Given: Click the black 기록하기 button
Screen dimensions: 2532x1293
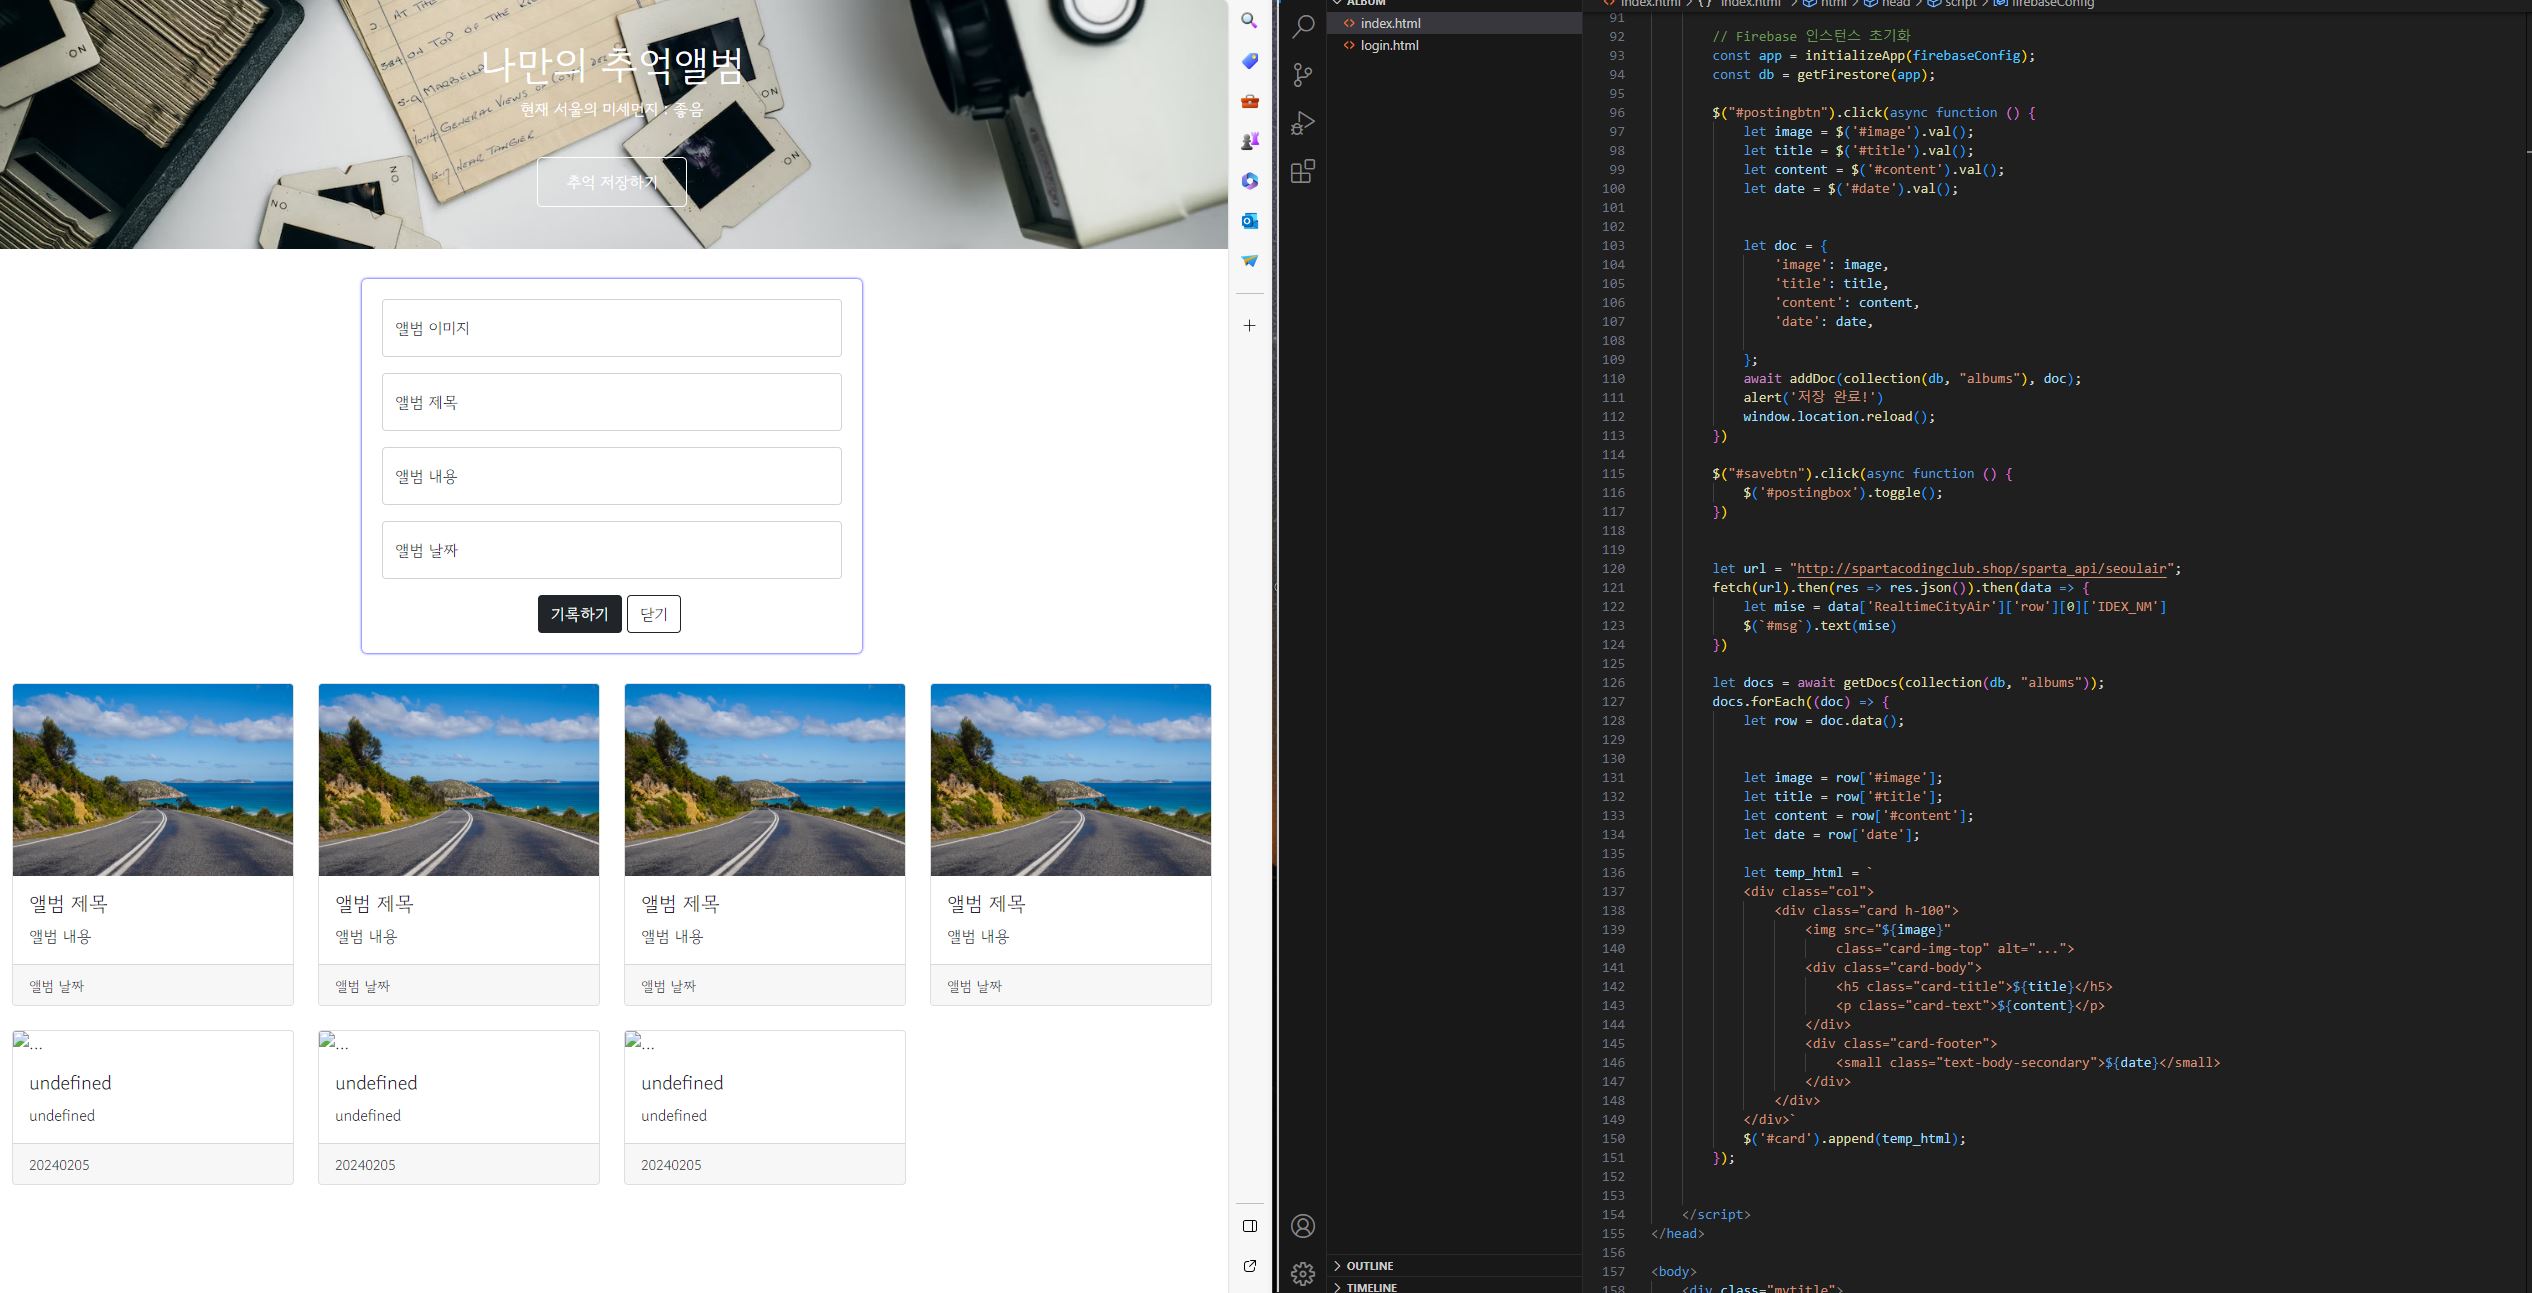Looking at the screenshot, I should [x=580, y=614].
